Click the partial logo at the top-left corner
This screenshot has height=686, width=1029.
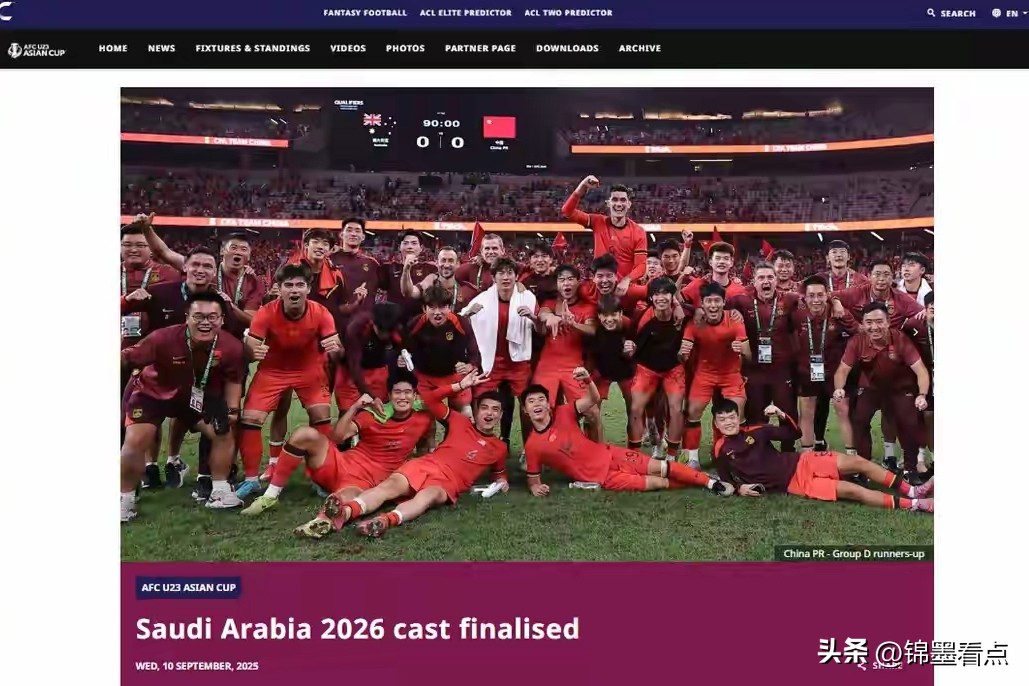click(x=6, y=9)
